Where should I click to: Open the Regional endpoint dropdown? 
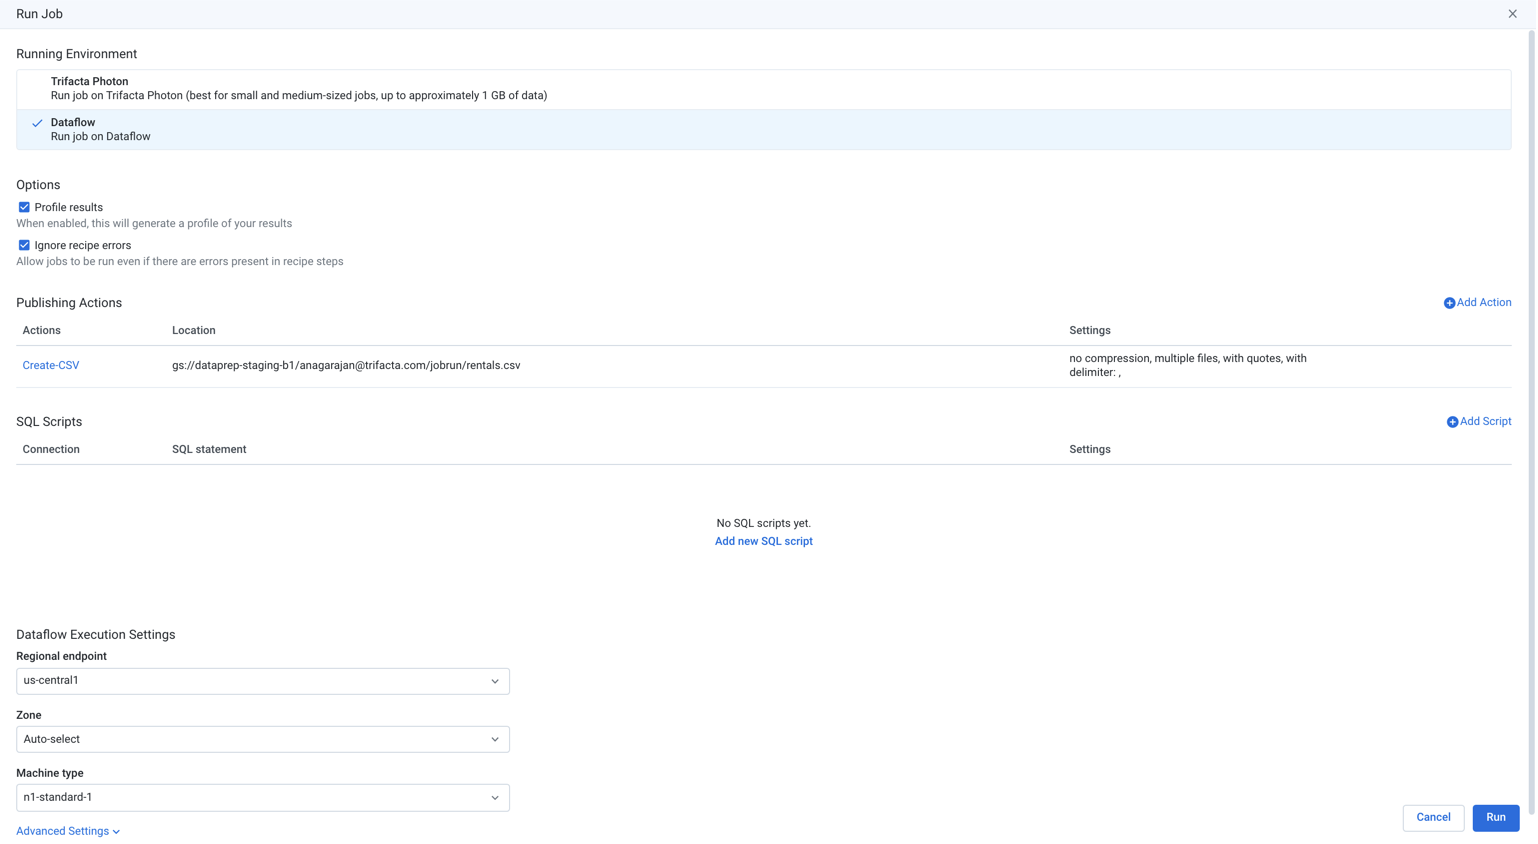pos(262,681)
